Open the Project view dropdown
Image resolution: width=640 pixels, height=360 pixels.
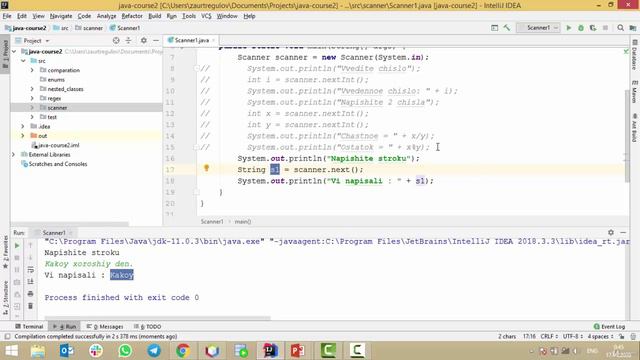pyautogui.click(x=32, y=40)
